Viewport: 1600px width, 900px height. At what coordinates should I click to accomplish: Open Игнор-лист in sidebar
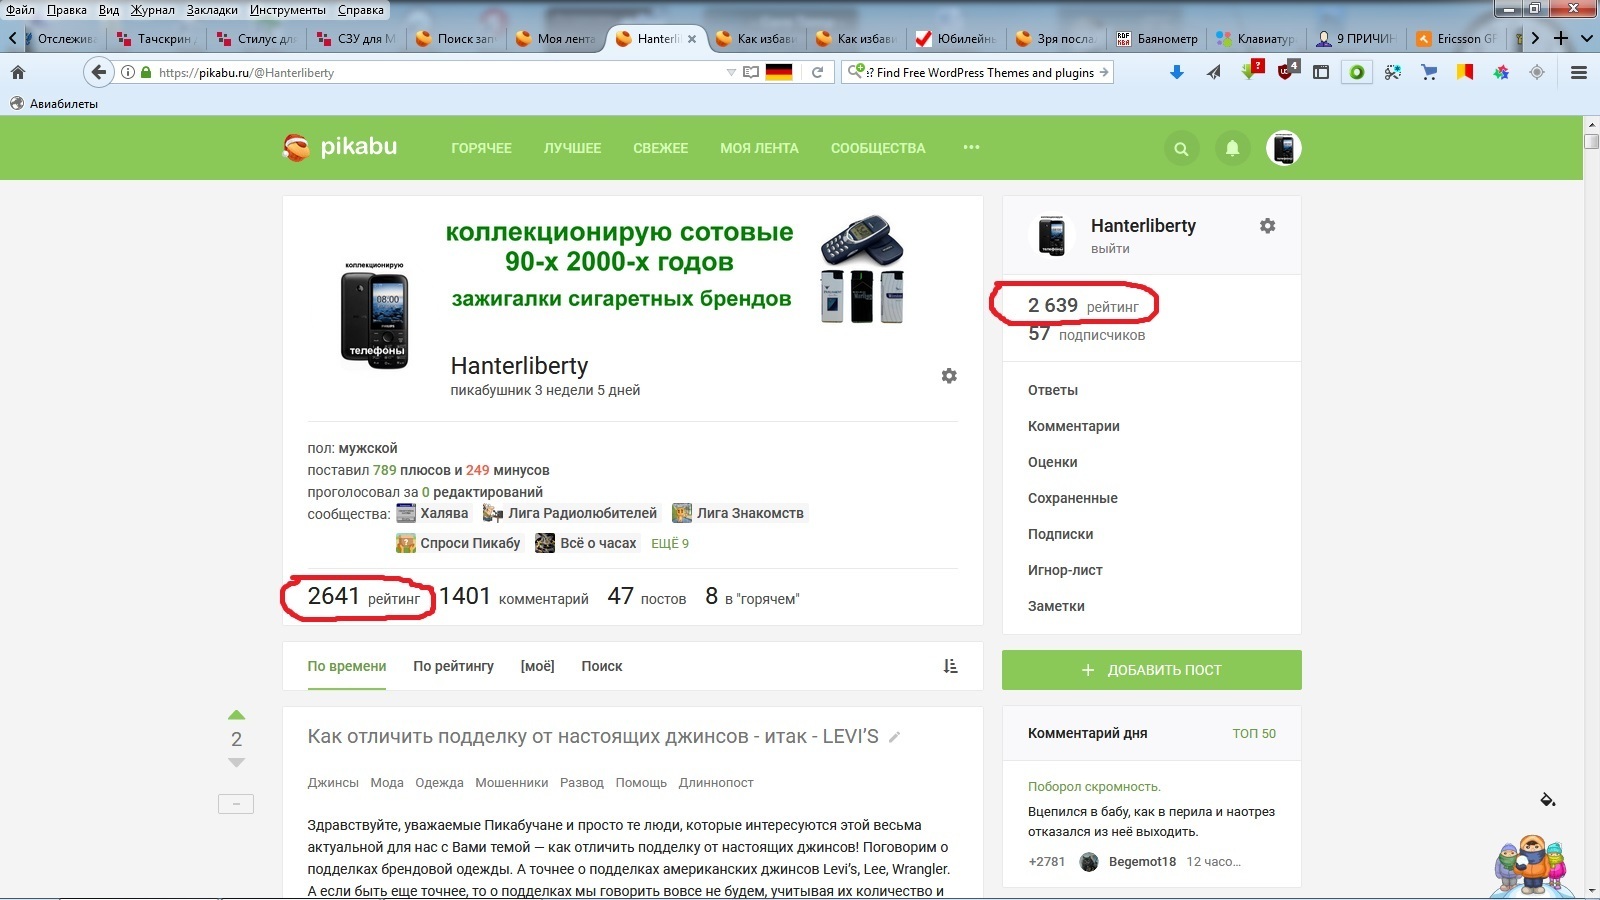coord(1065,570)
